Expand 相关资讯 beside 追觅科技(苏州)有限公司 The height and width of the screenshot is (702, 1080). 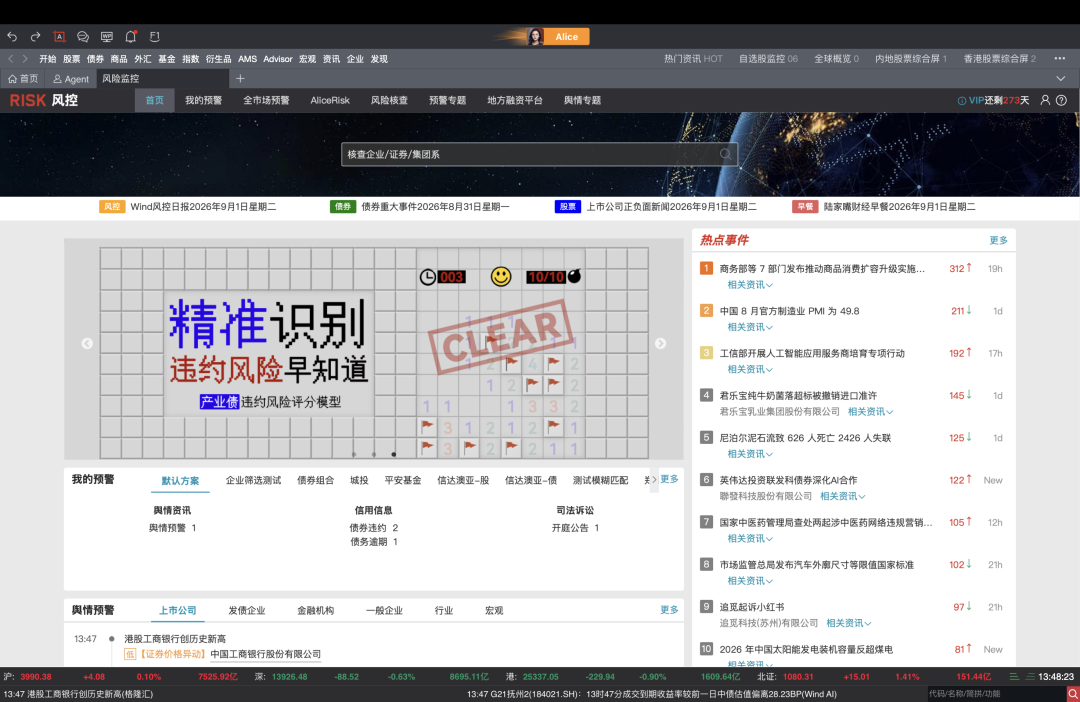[849, 623]
